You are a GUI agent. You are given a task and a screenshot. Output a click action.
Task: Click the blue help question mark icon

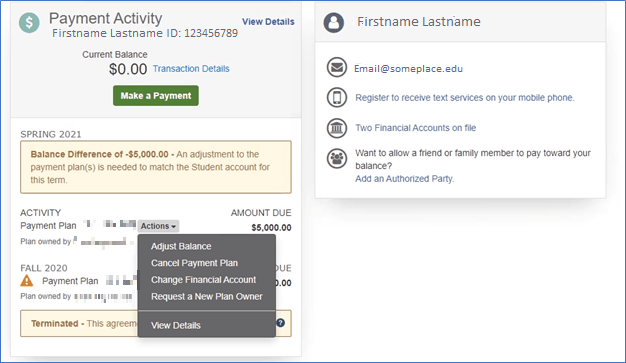[x=281, y=323]
